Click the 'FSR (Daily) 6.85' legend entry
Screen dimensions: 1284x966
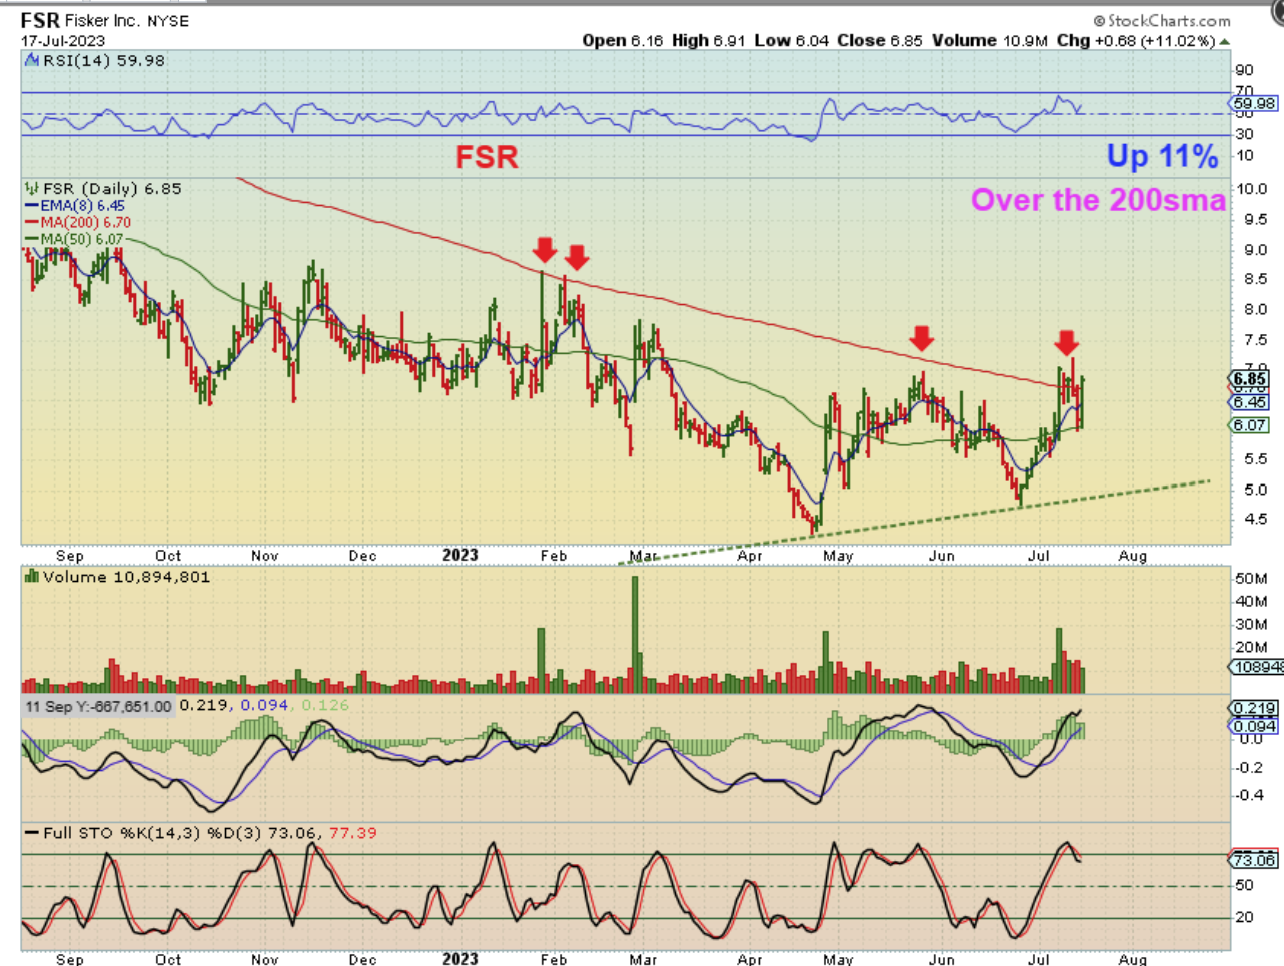coord(112,188)
